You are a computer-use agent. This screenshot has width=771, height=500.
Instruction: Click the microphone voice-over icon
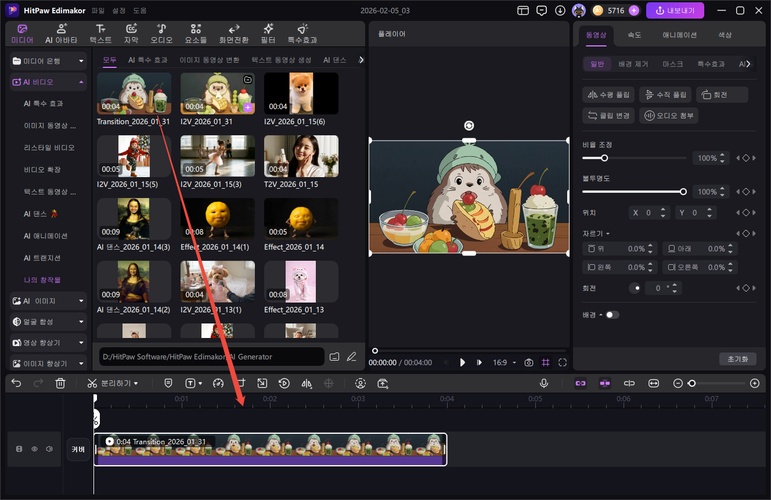(544, 383)
